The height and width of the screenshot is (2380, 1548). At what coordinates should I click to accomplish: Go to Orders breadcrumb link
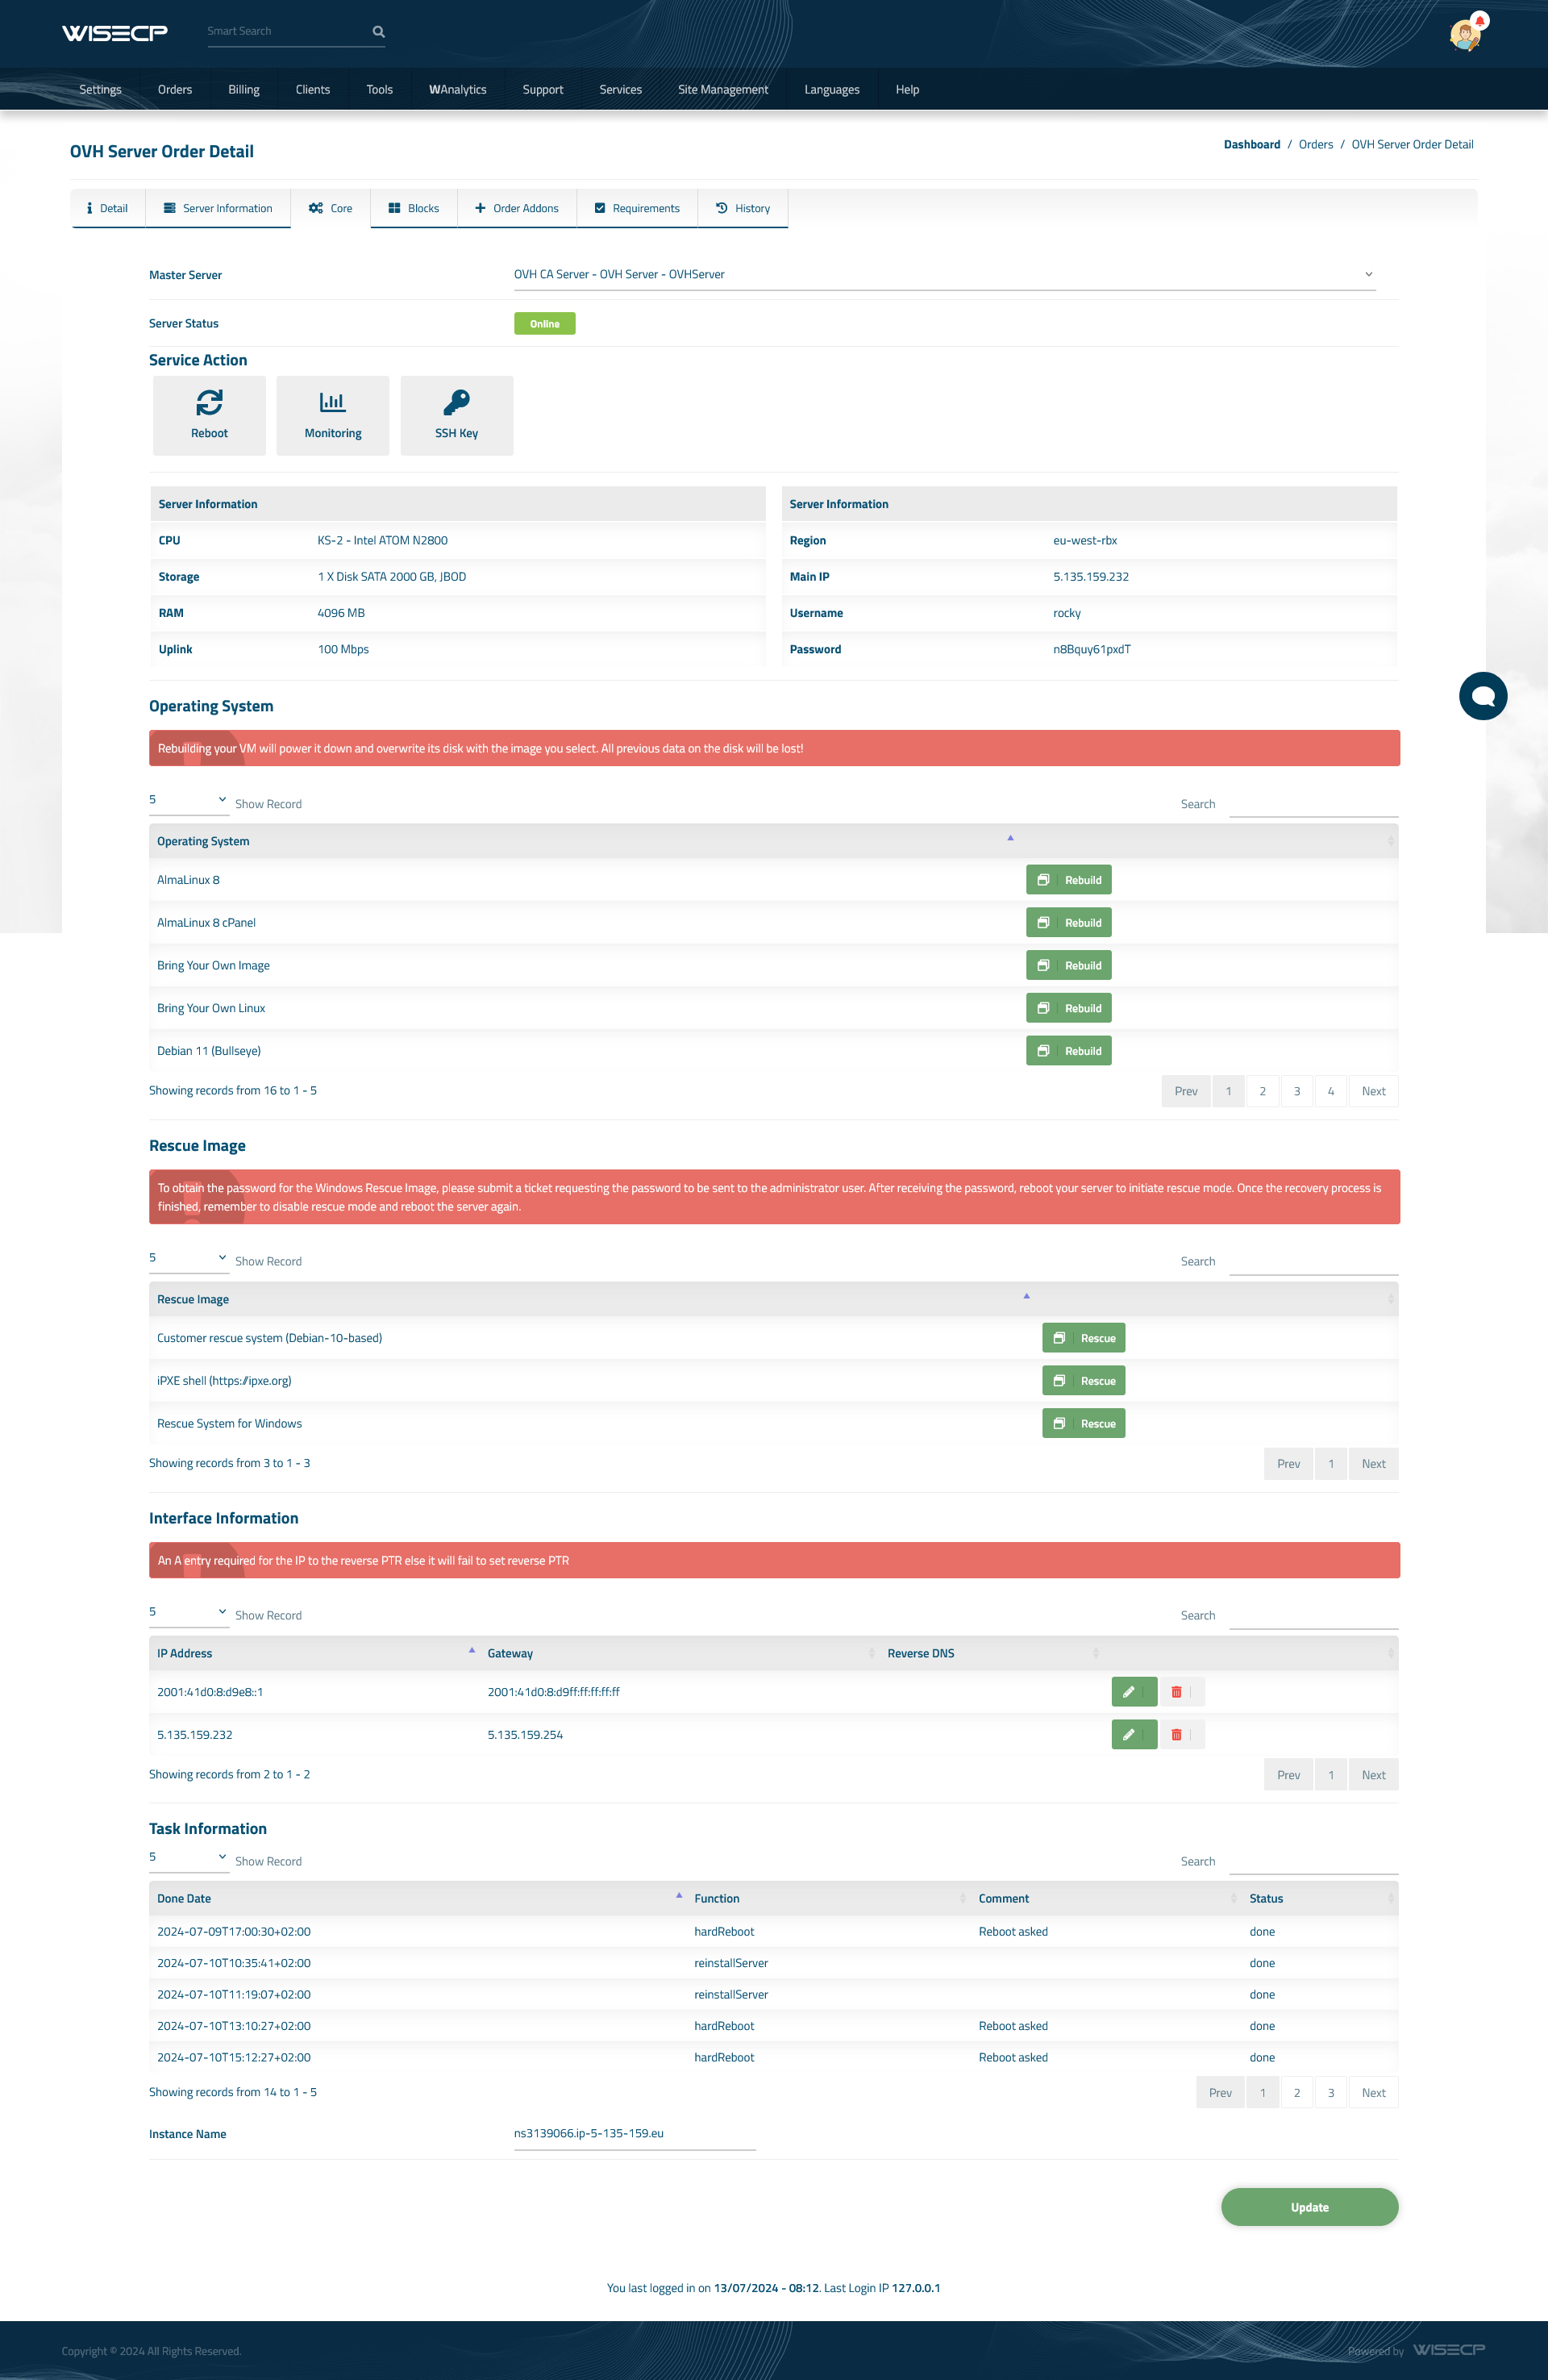click(x=1316, y=144)
